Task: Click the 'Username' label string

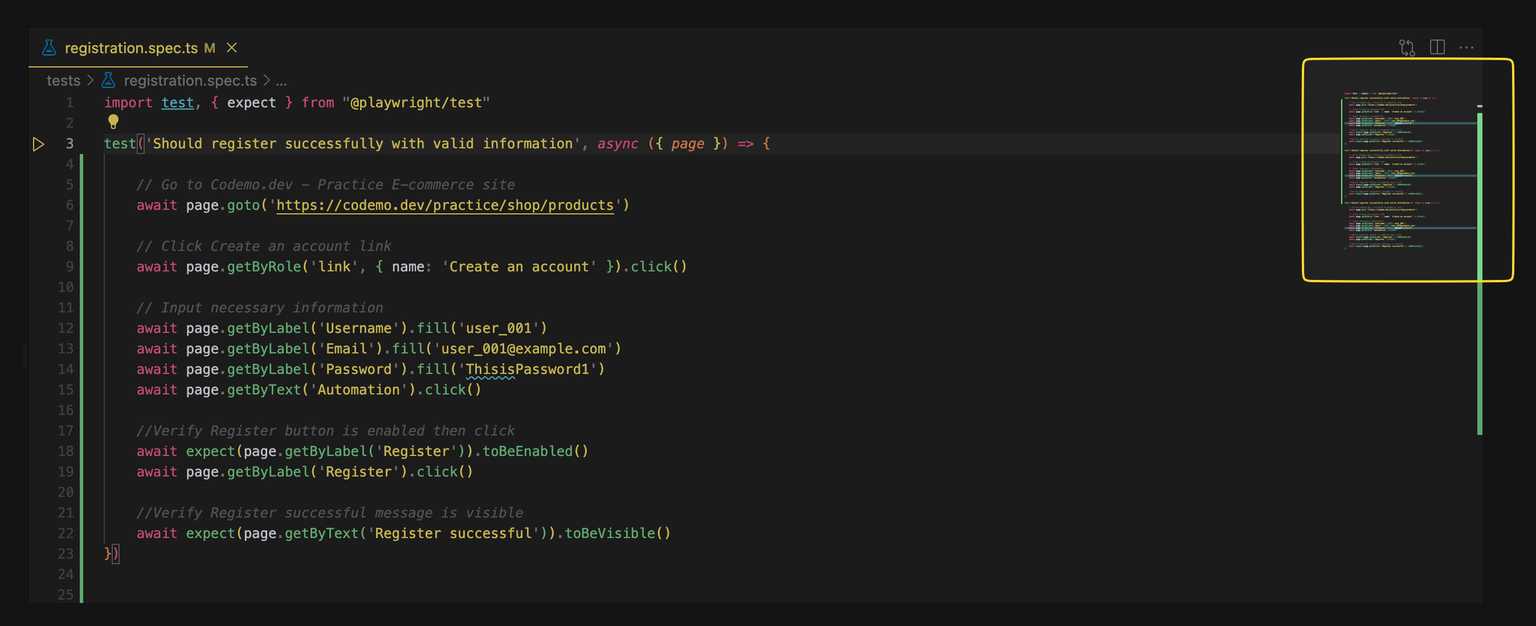Action: [x=359, y=328]
